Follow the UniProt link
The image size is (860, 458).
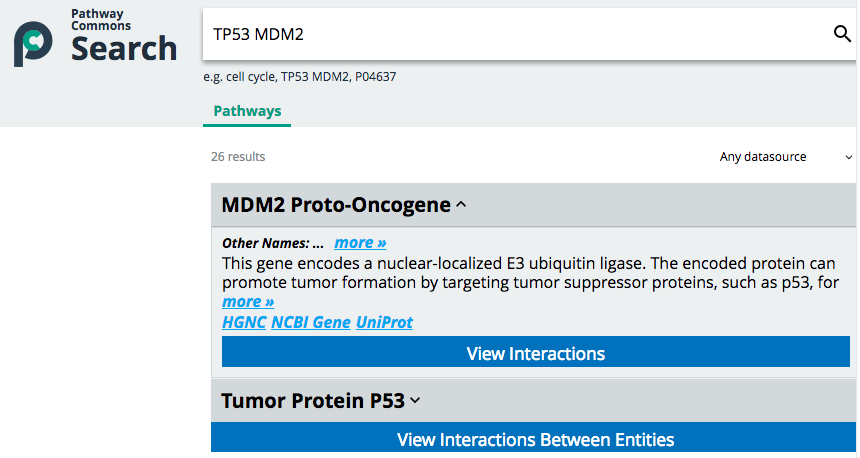(384, 322)
